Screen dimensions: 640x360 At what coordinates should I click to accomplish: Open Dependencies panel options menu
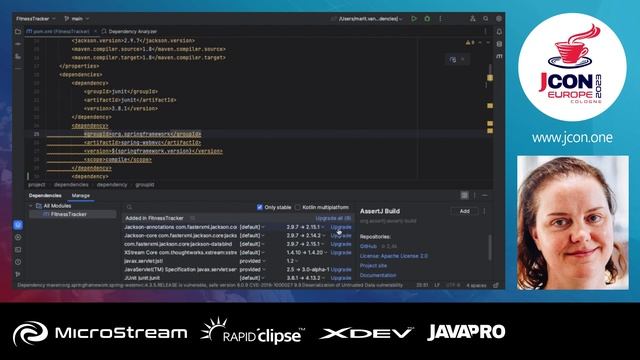point(475,196)
